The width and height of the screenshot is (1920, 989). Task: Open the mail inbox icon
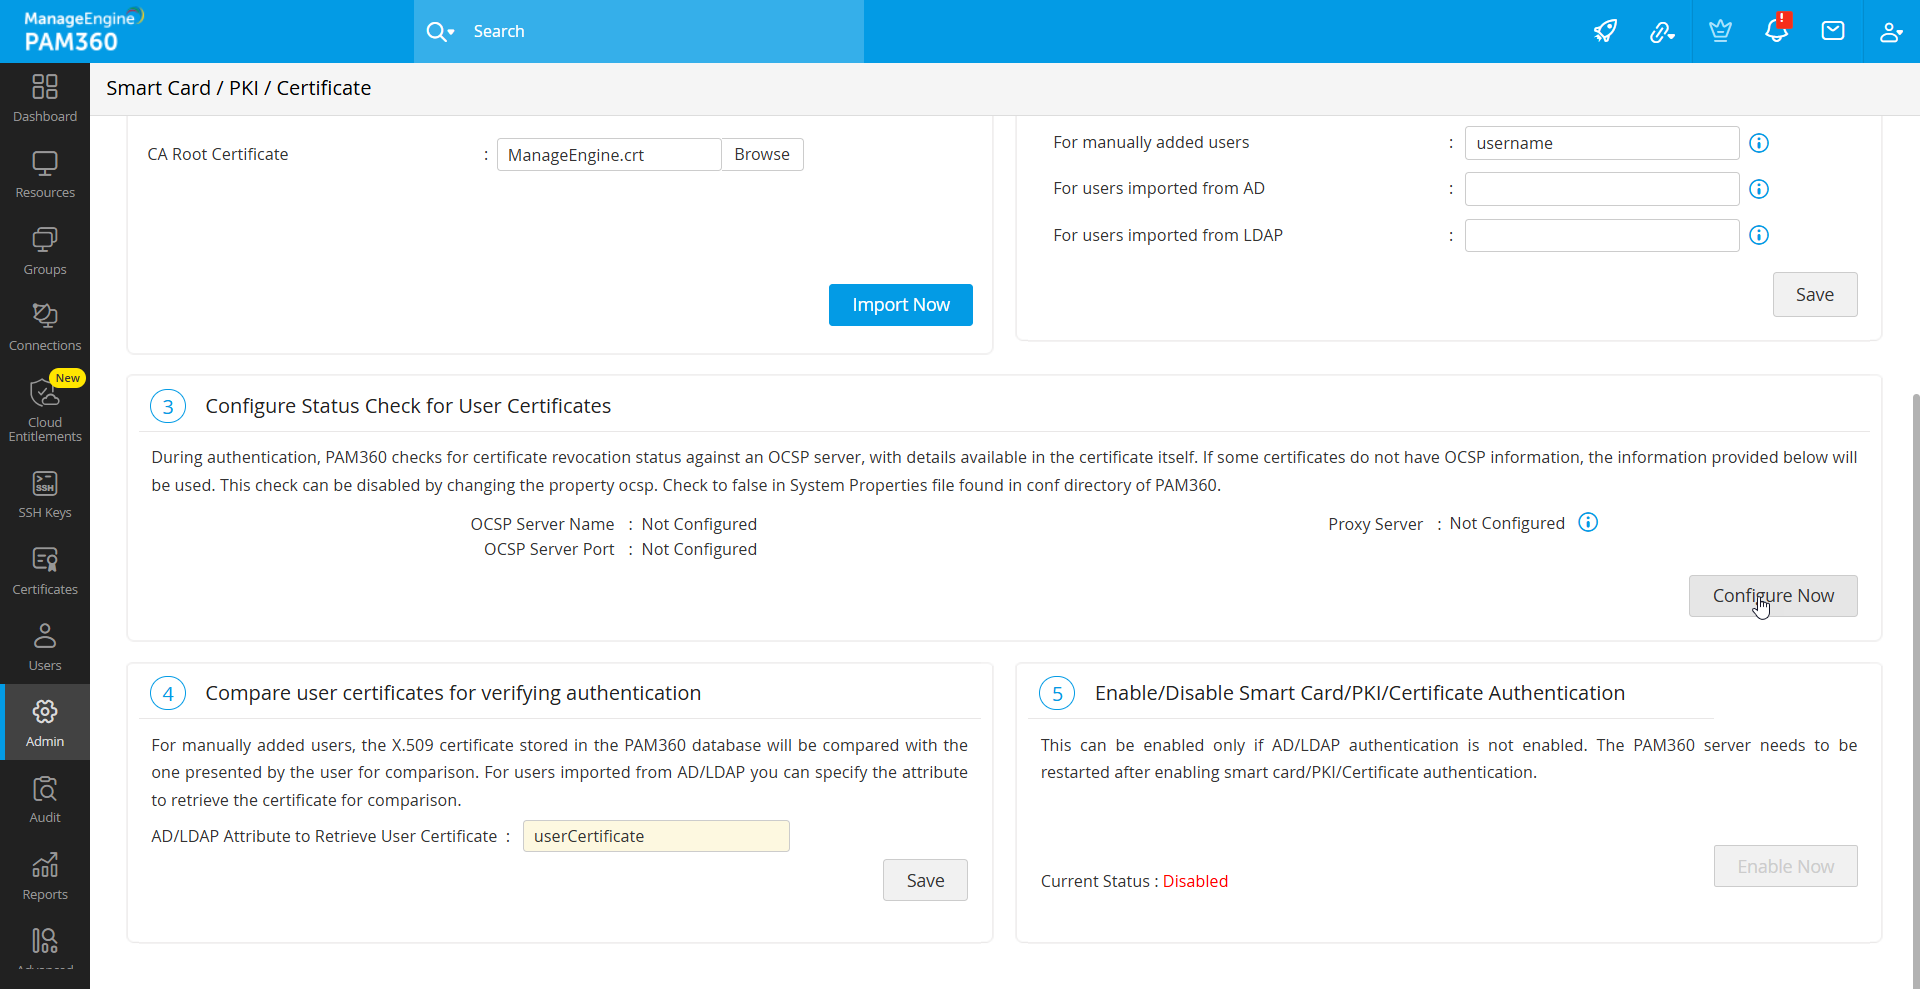[1833, 31]
